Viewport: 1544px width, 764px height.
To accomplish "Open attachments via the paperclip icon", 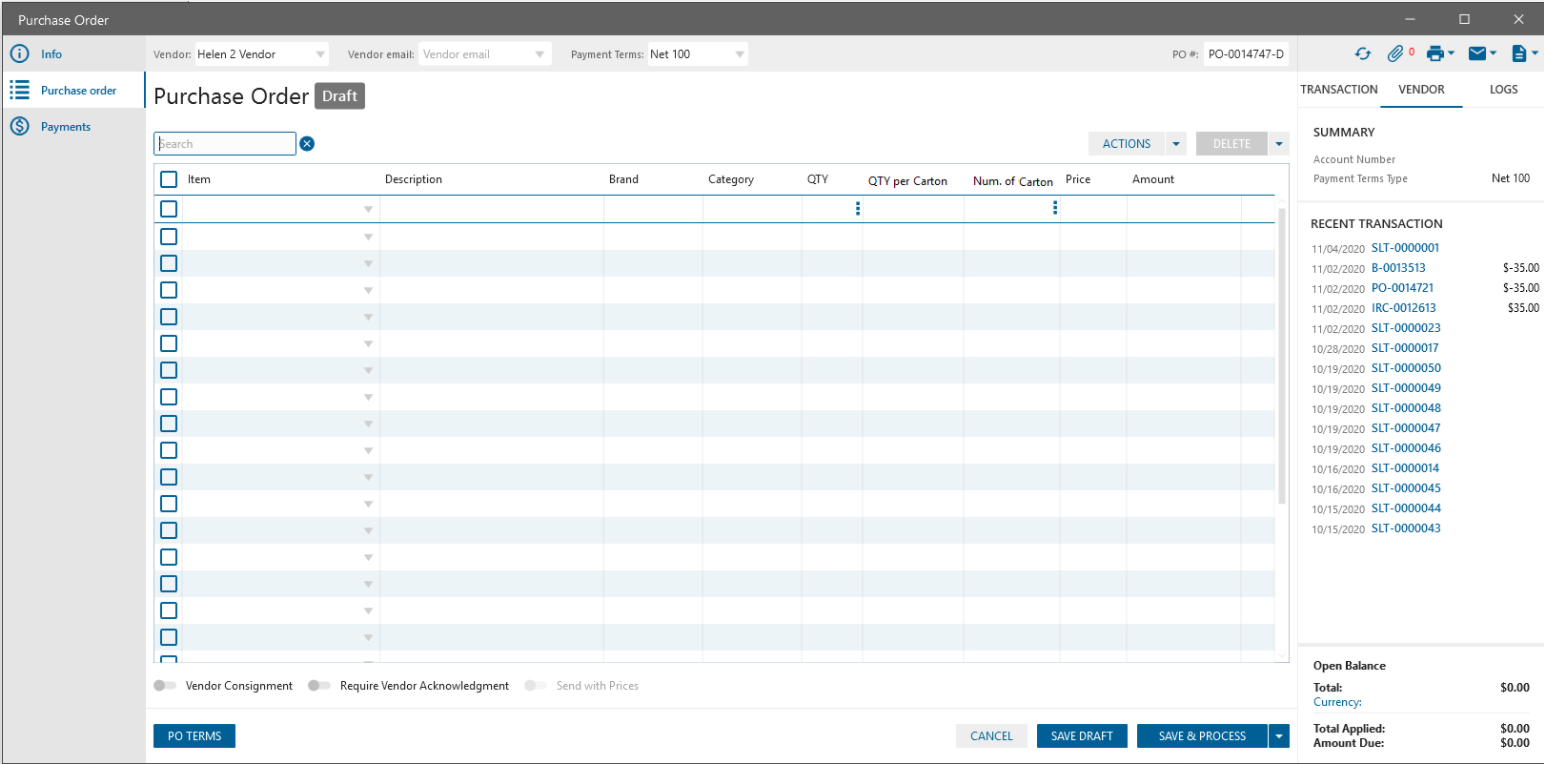I will [1396, 54].
